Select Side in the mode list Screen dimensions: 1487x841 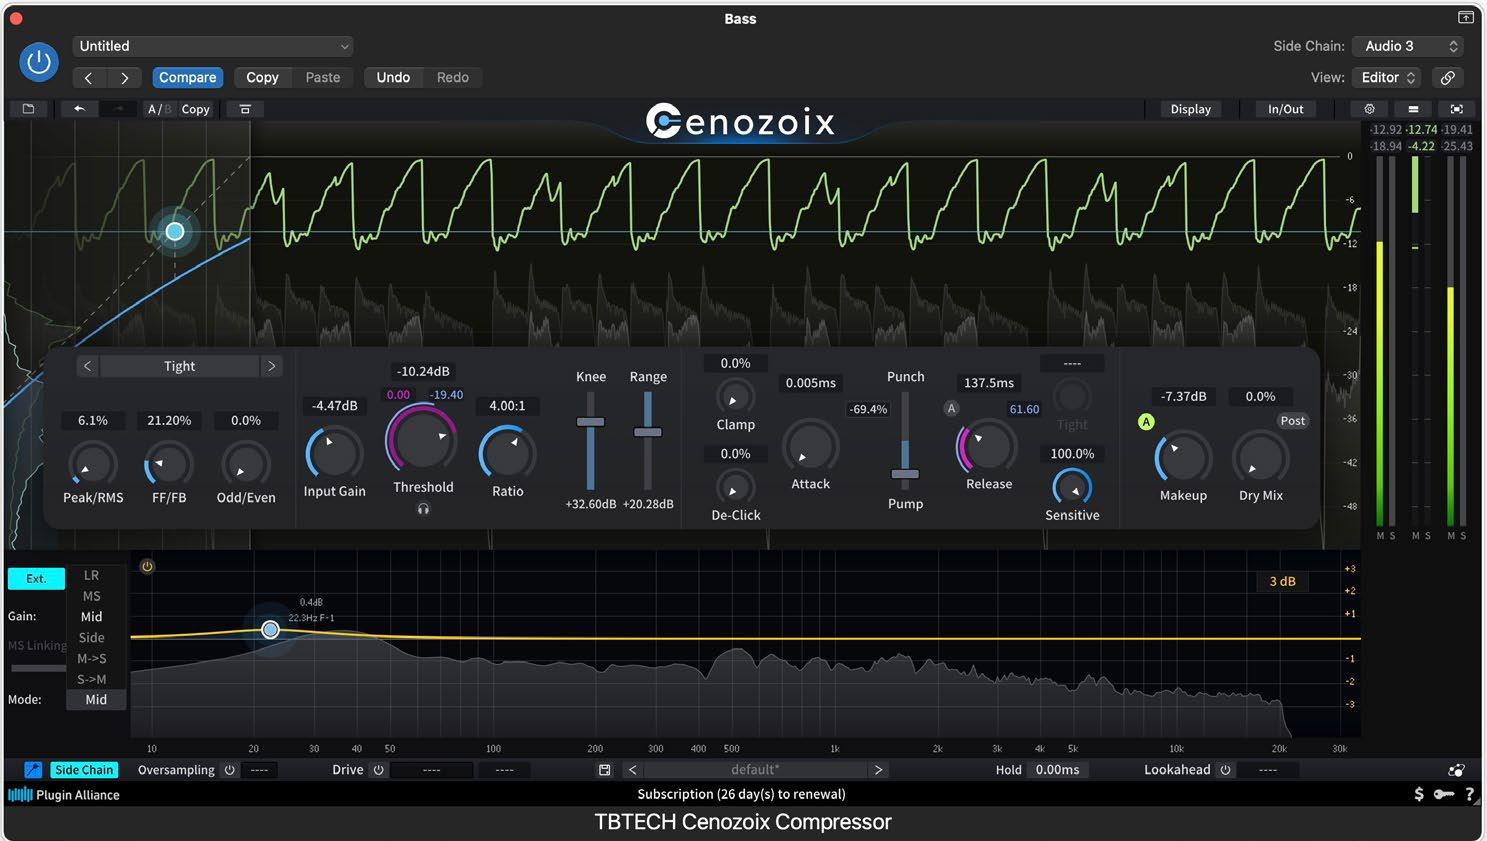click(x=92, y=637)
